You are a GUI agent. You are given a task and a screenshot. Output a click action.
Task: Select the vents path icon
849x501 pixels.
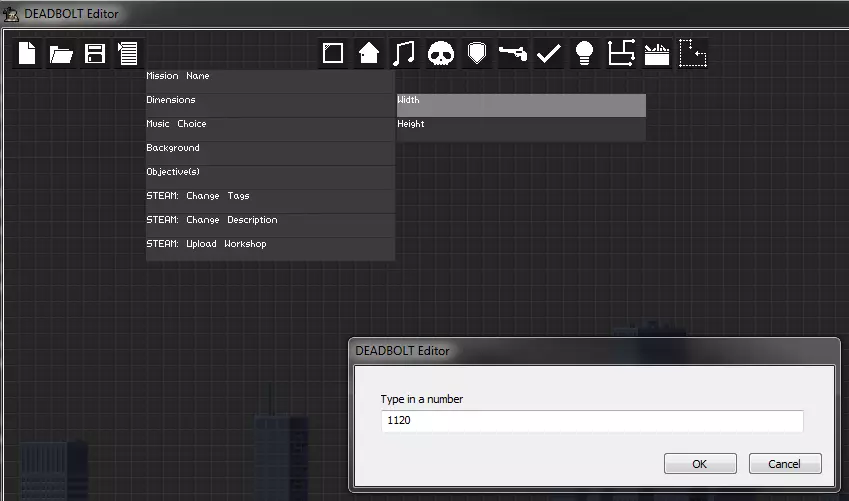[621, 54]
